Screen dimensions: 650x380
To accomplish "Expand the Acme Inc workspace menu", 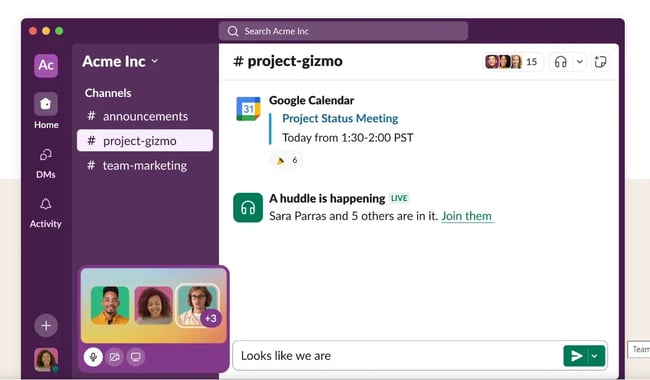I will (120, 61).
